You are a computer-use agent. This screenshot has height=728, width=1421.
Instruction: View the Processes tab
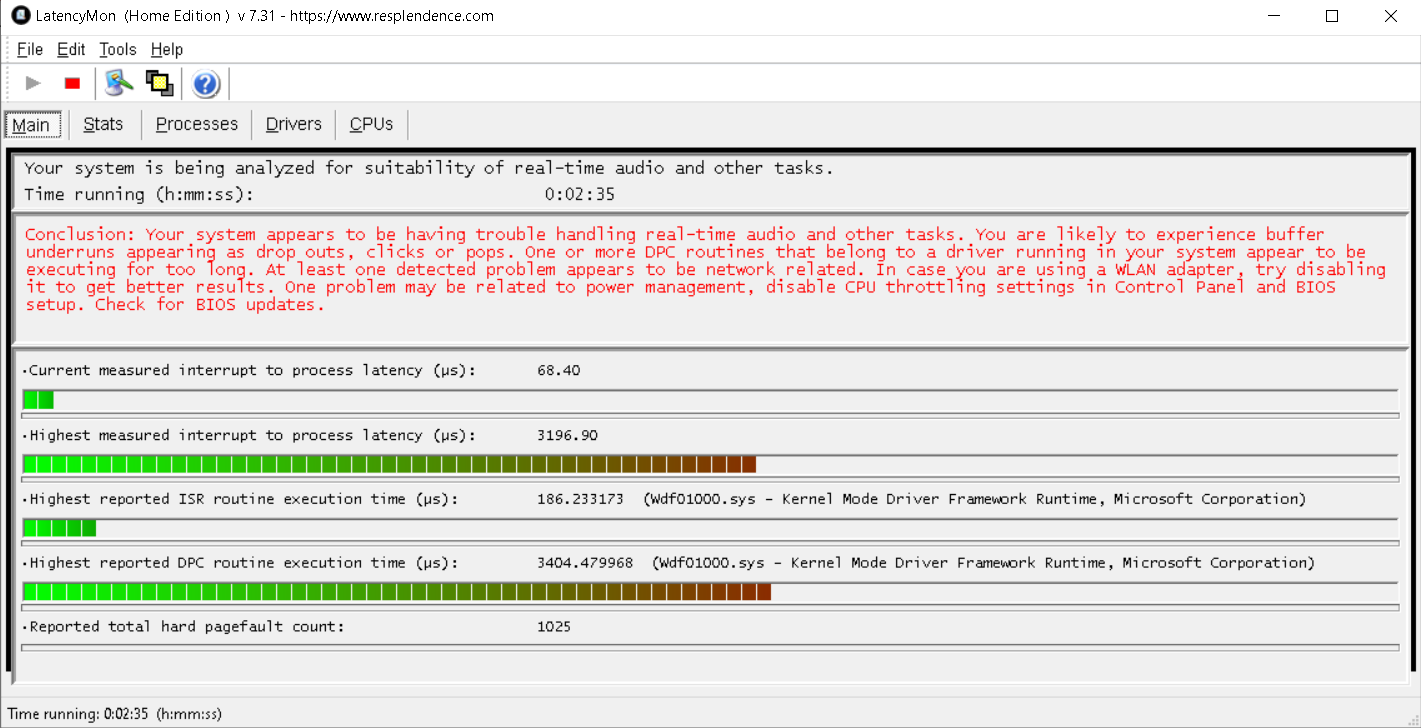[196, 124]
